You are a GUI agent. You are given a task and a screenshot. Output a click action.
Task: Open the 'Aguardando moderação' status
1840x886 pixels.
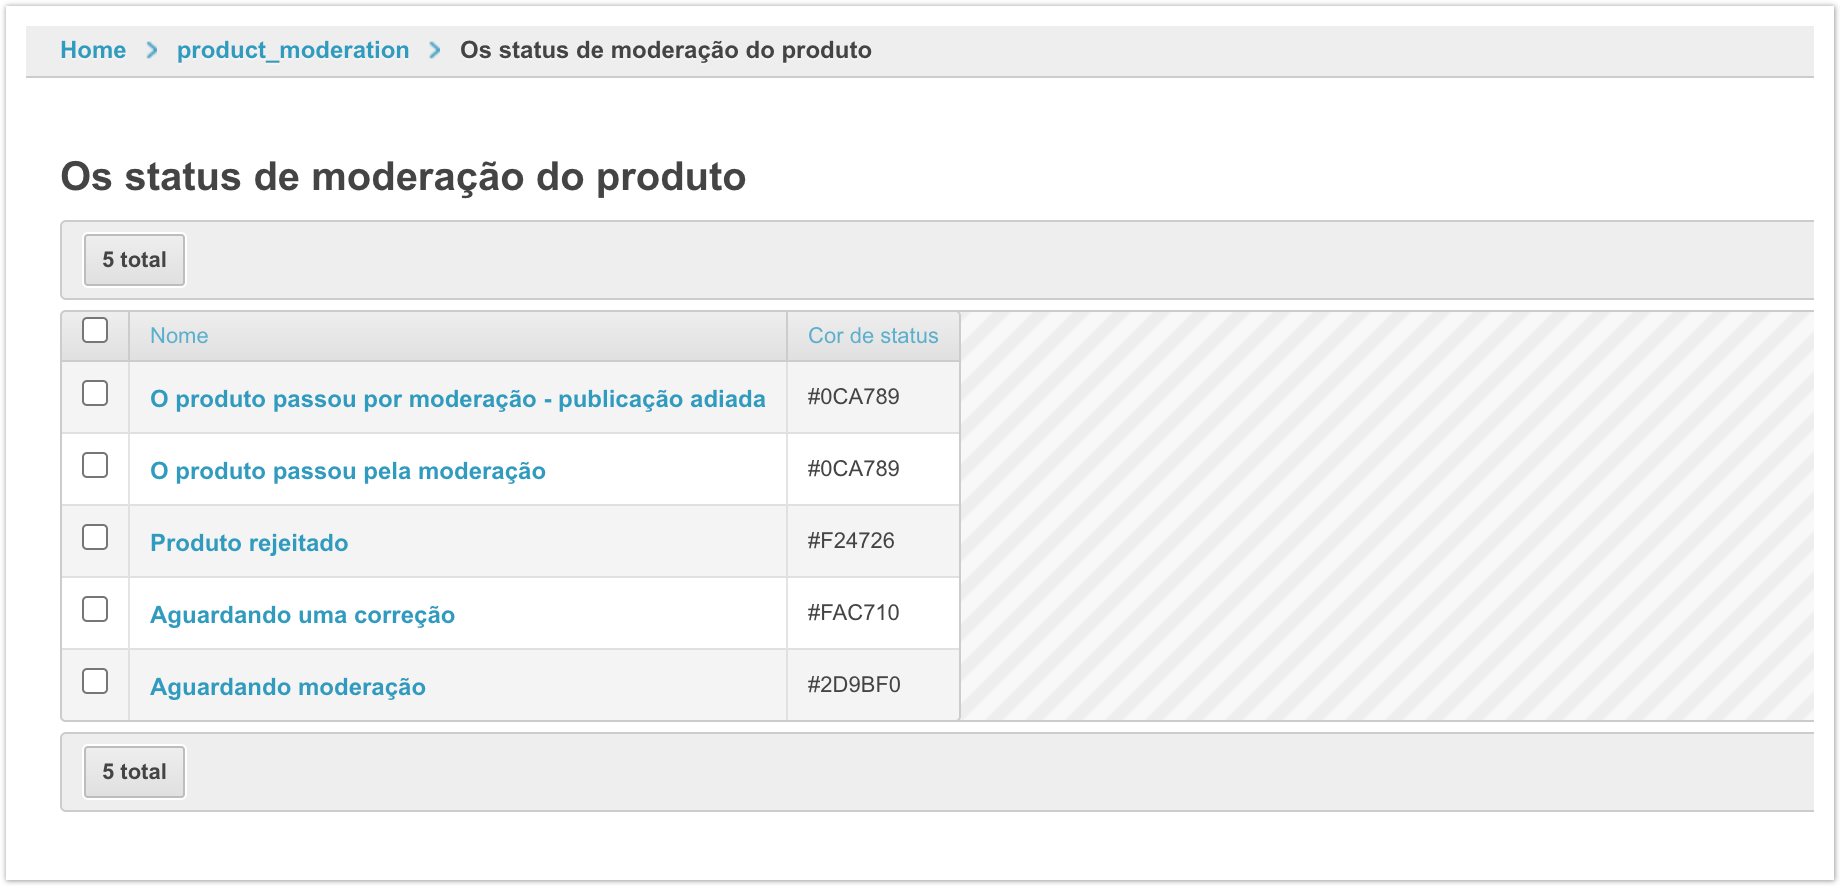288,687
